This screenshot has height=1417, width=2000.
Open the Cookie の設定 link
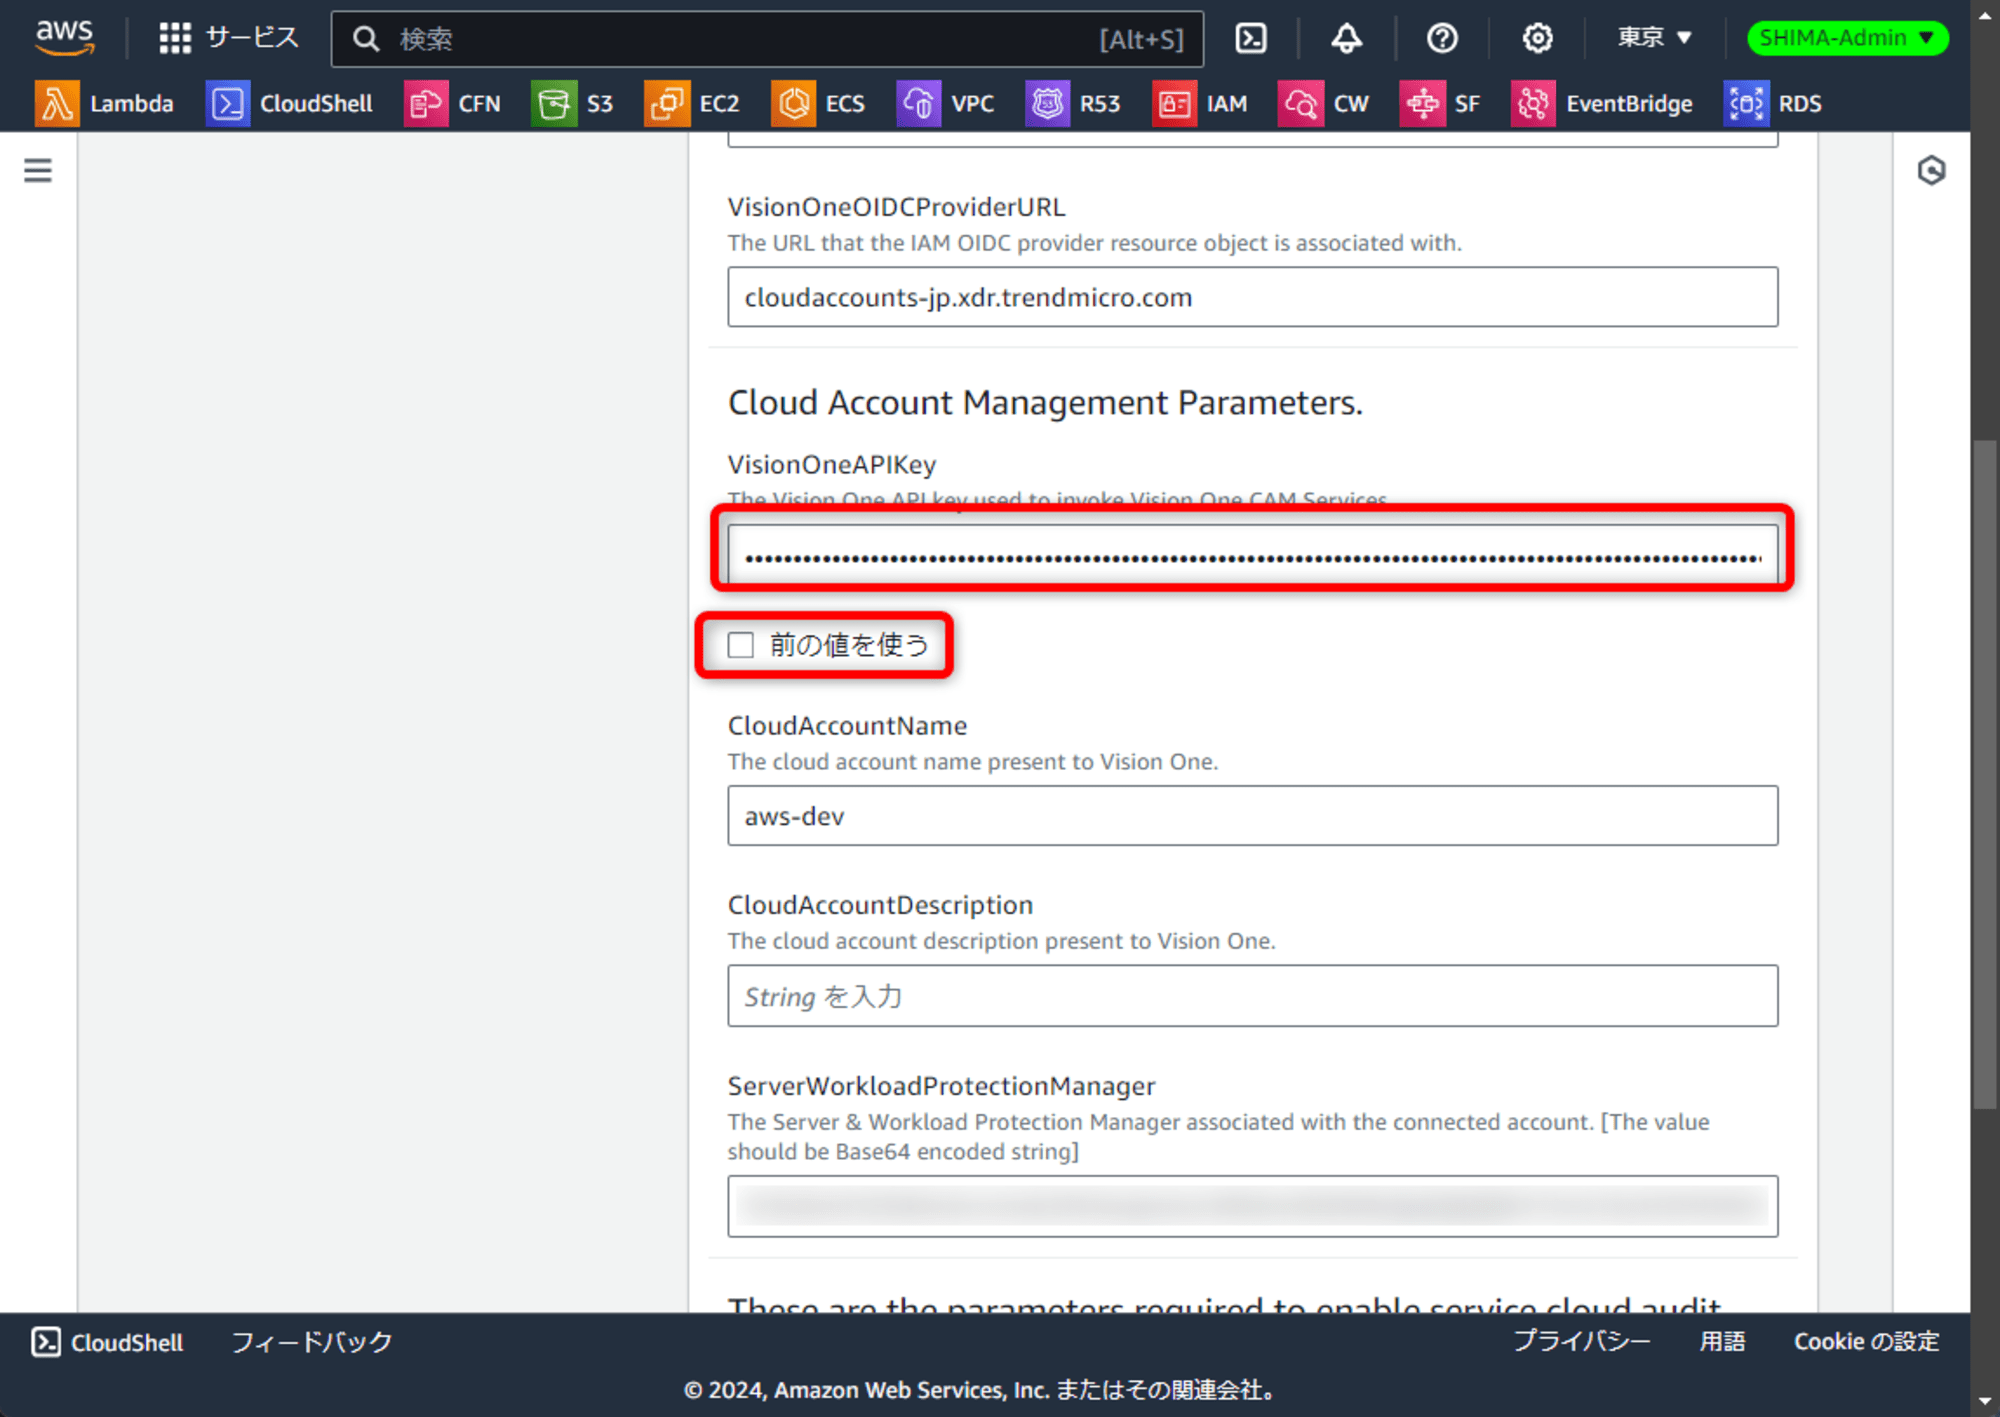point(1866,1341)
